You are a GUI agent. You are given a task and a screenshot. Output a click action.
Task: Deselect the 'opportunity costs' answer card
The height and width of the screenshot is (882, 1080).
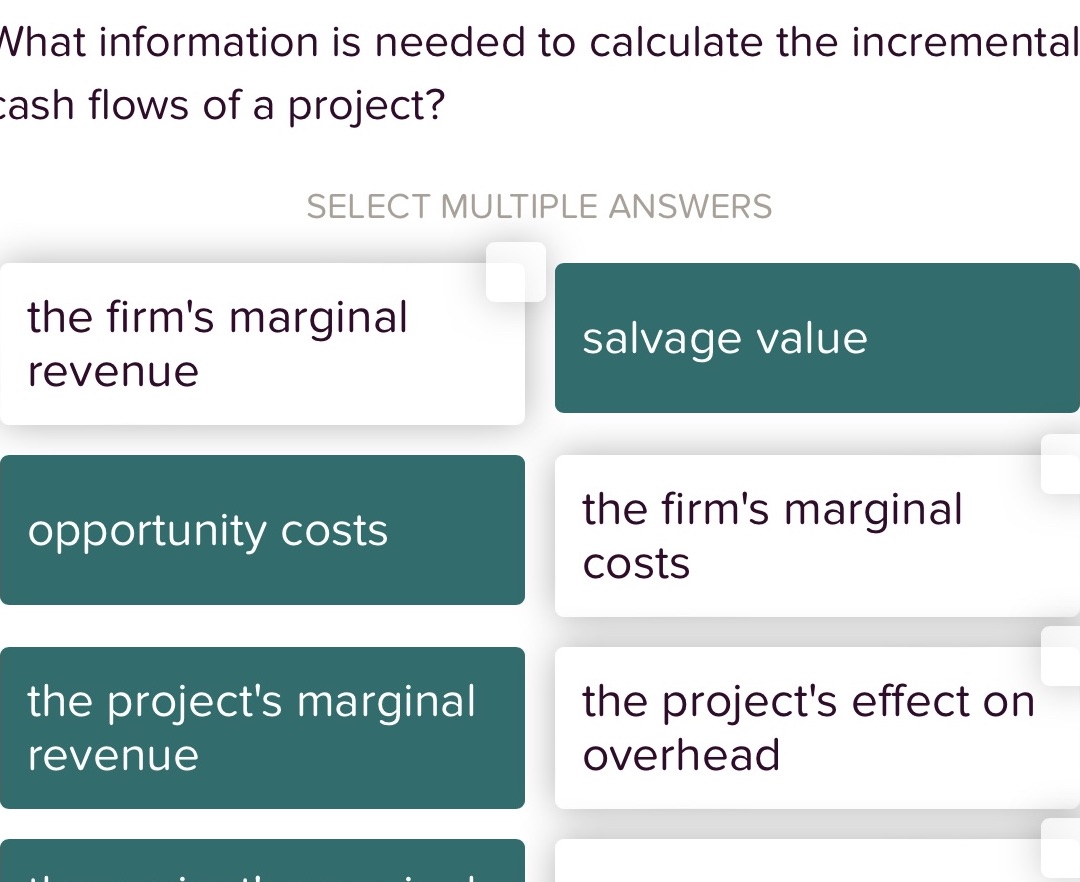(262, 531)
